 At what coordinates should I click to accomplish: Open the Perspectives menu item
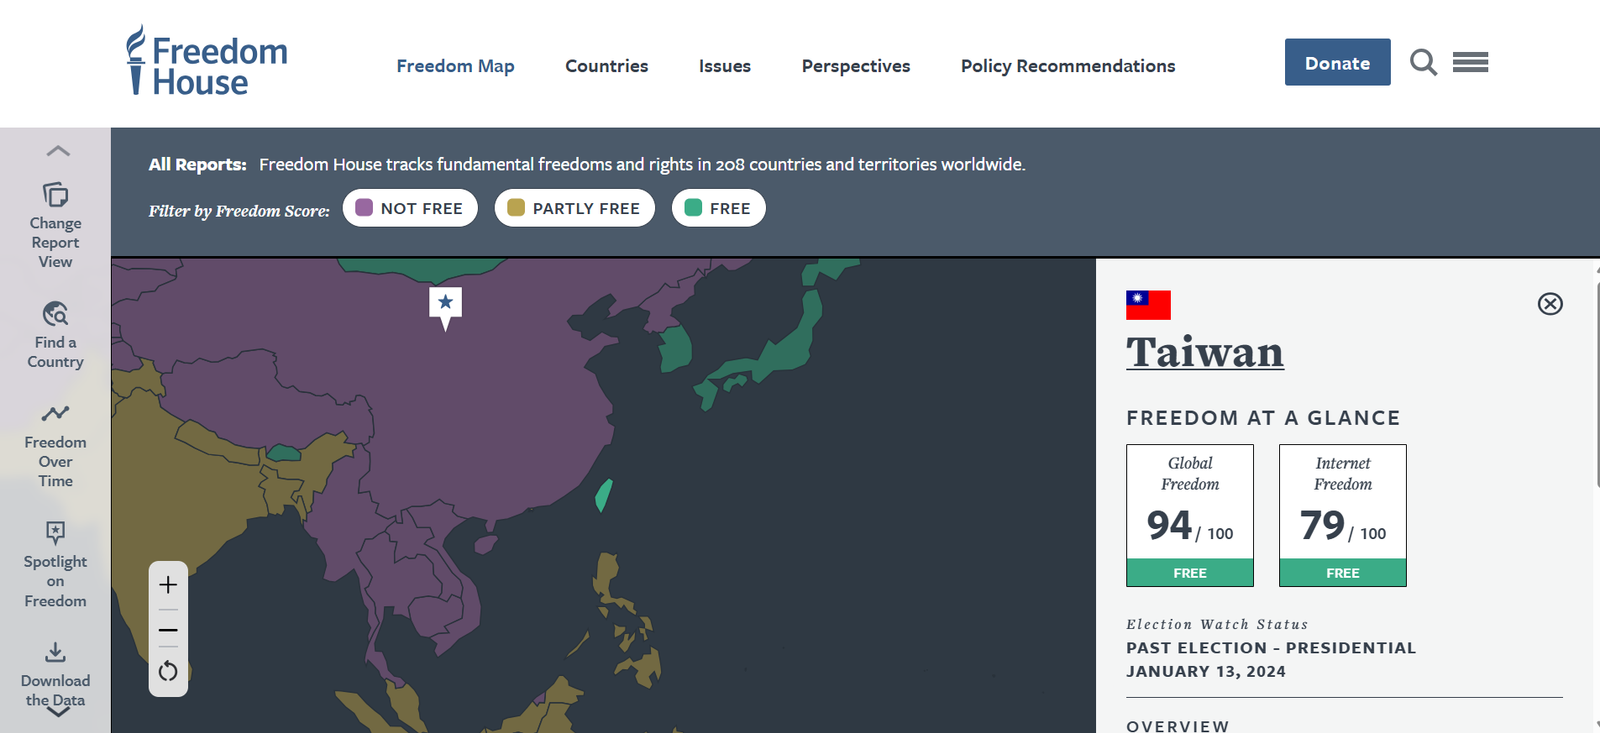tap(856, 66)
